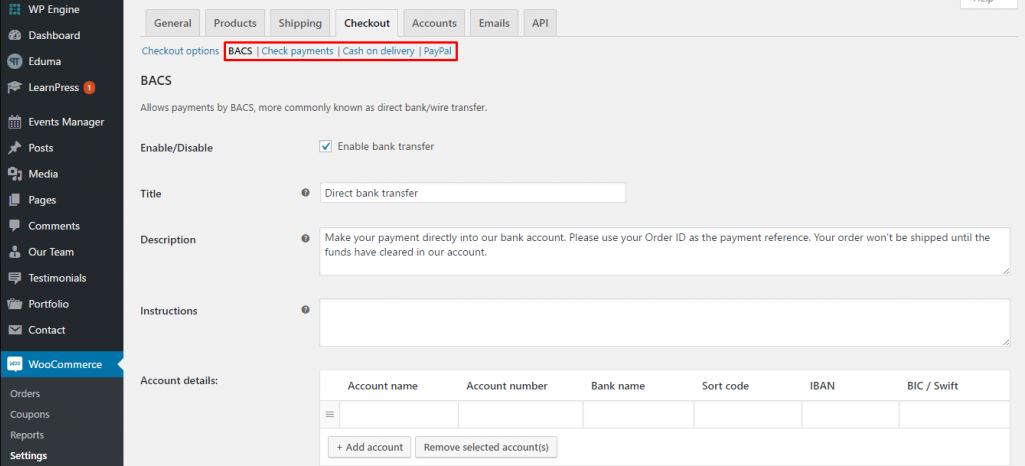Click the help tooltip icon beside Description
Image resolution: width=1025 pixels, height=466 pixels.
coord(305,239)
